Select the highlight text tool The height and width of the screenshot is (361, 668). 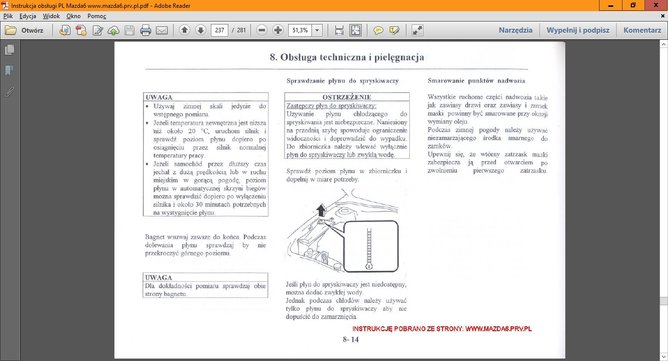(394, 30)
